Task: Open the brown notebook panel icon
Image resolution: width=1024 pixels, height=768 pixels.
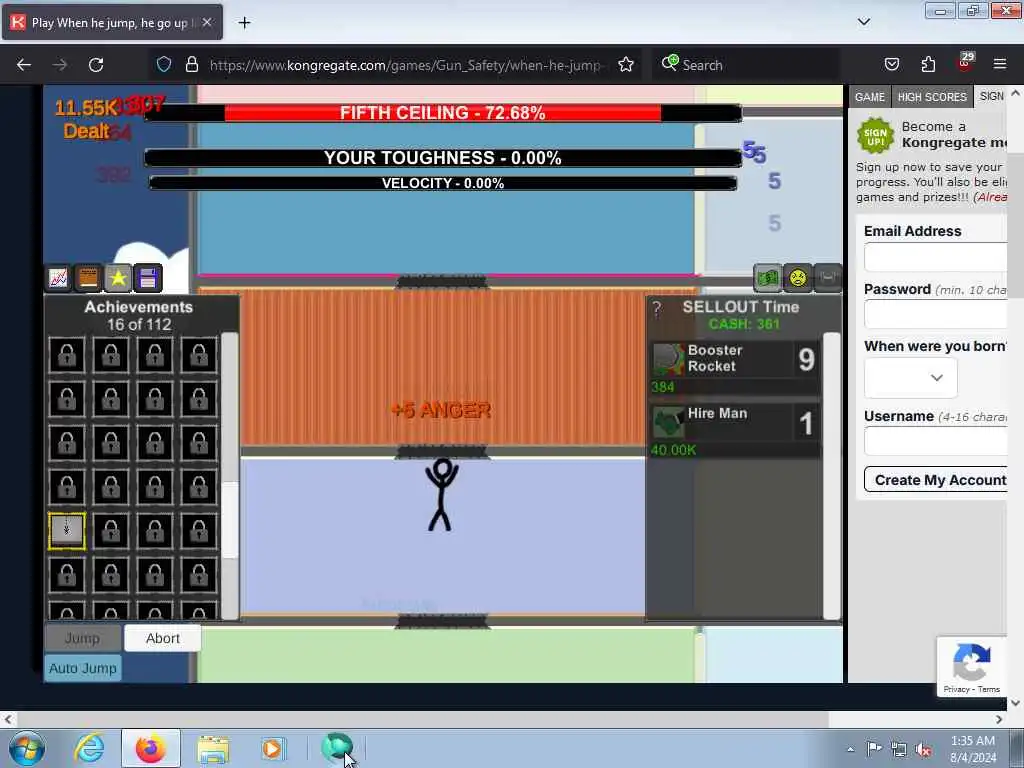Action: [x=88, y=278]
